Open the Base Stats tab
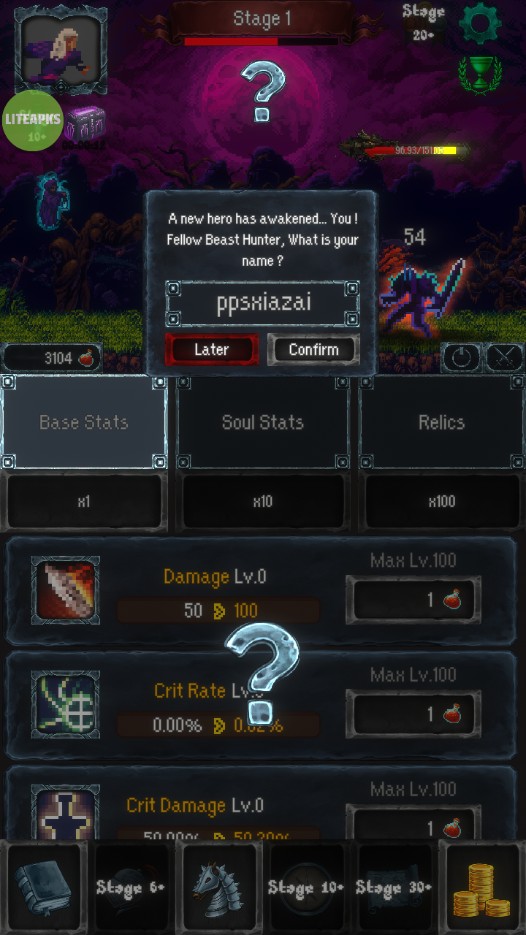This screenshot has width=526, height=935. point(83,422)
